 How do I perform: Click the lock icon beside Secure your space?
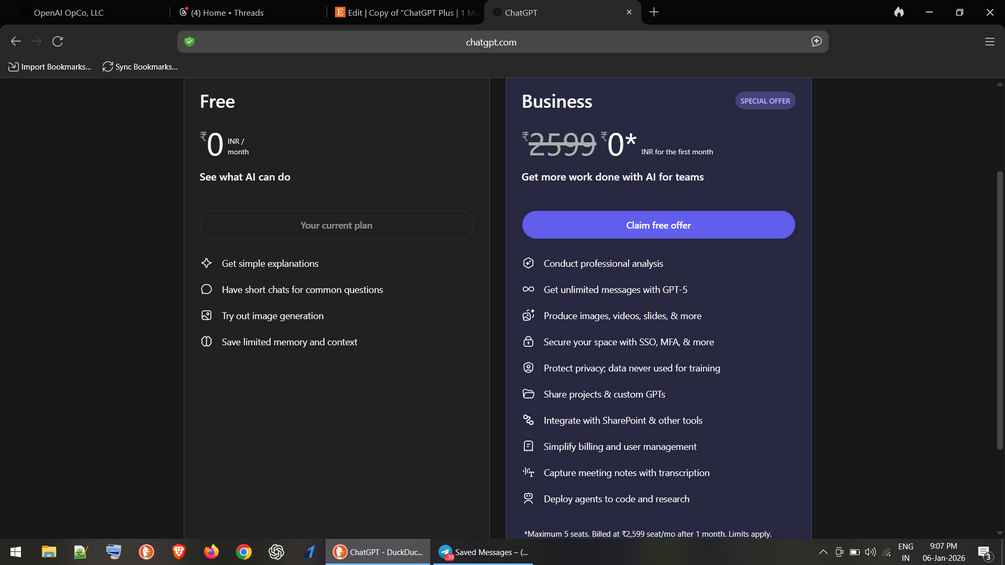[528, 341]
